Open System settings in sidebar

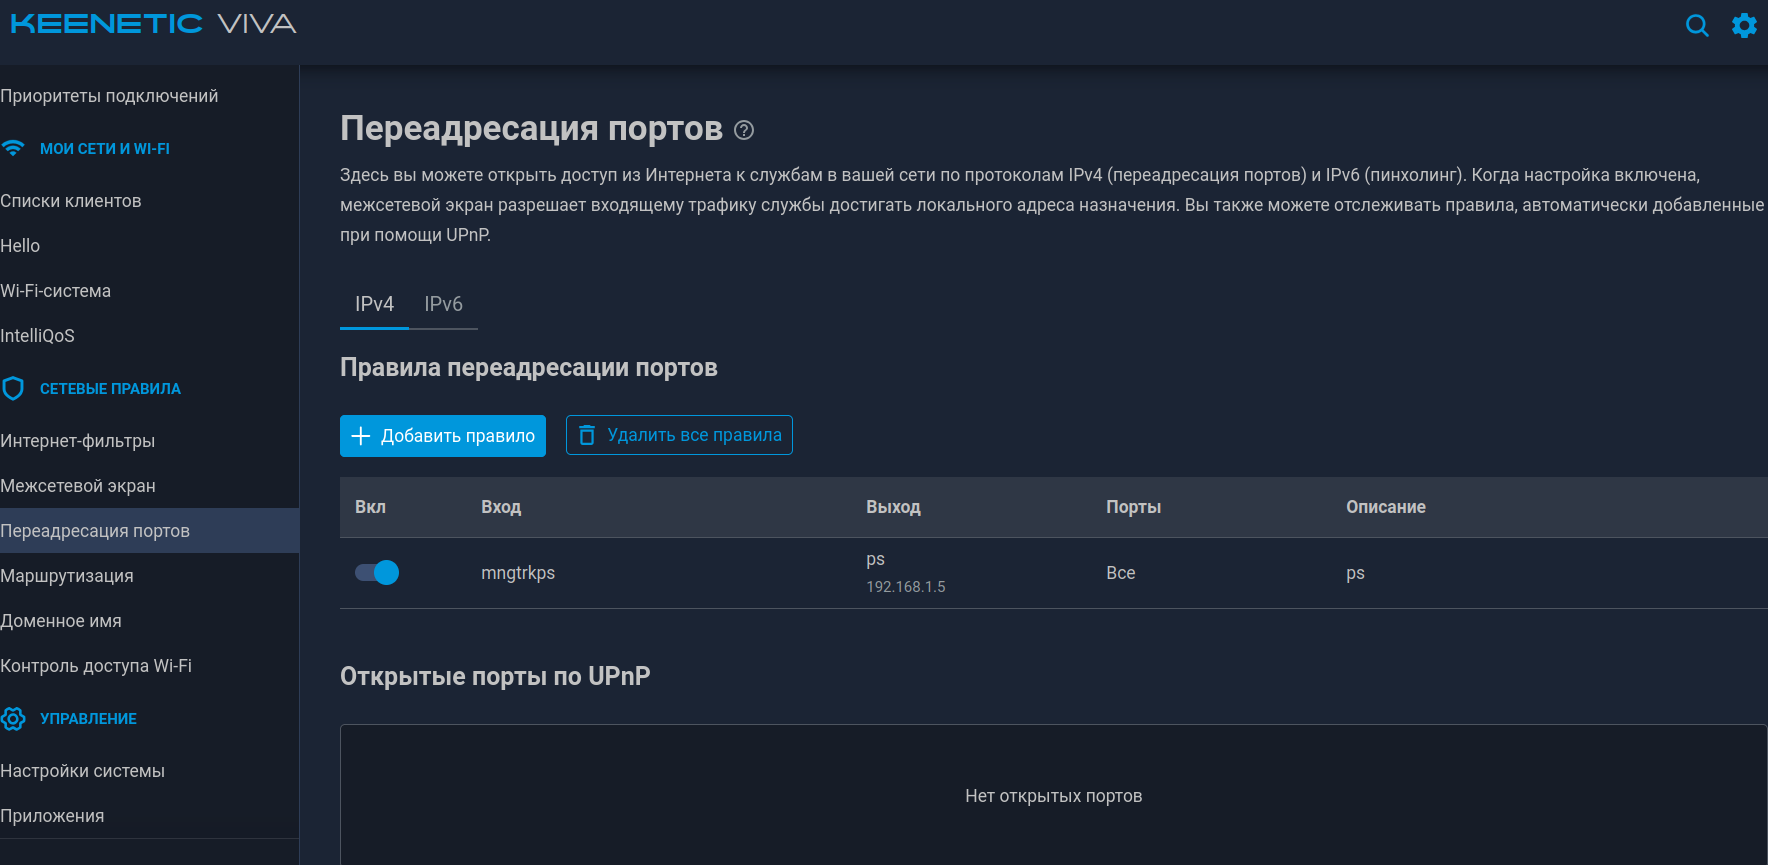click(83, 771)
